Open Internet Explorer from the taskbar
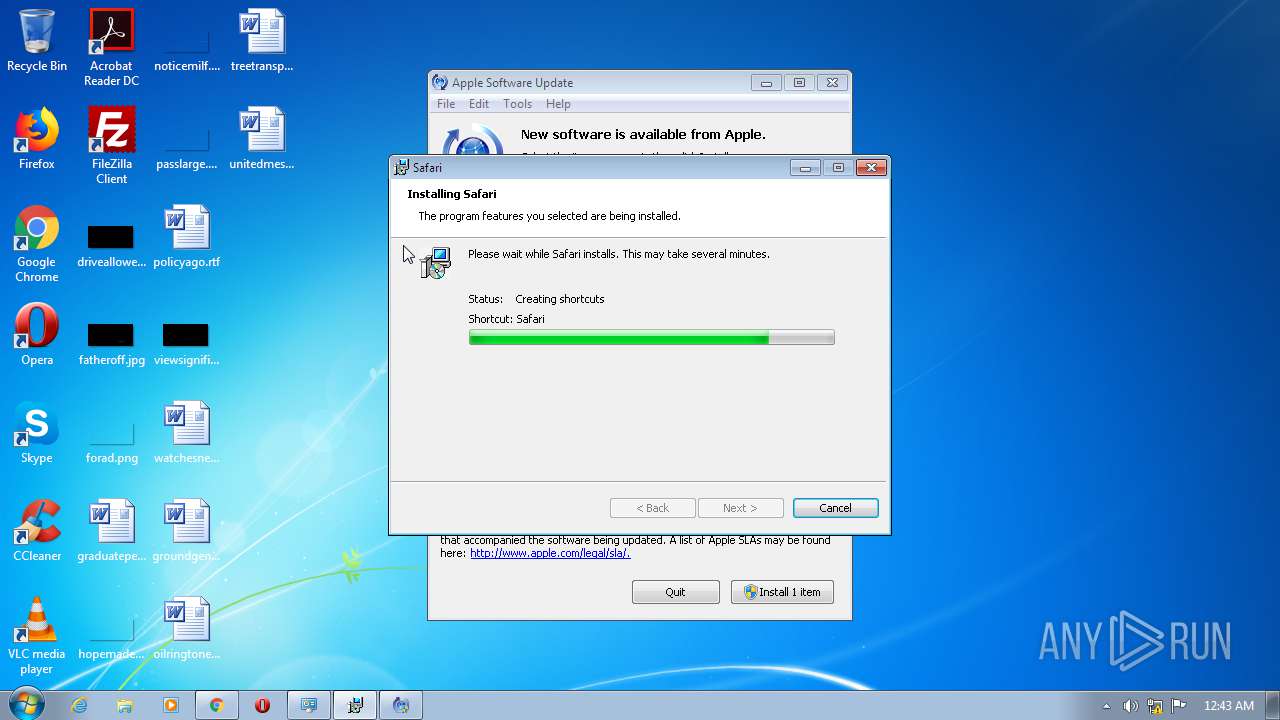Image resolution: width=1280 pixels, height=720 pixels. coord(79,705)
